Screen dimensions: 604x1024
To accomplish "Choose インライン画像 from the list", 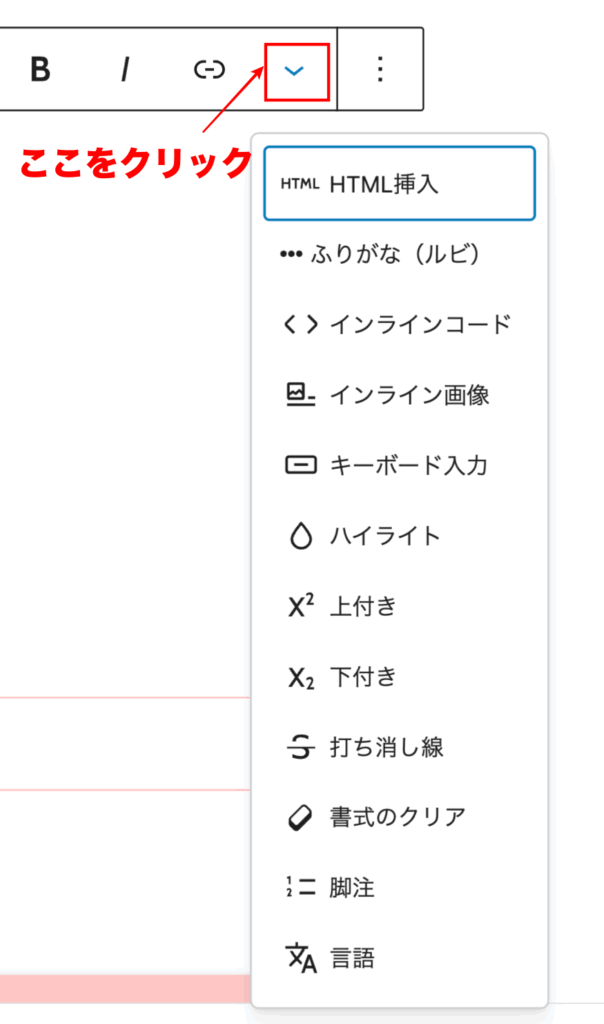I will tap(409, 395).
